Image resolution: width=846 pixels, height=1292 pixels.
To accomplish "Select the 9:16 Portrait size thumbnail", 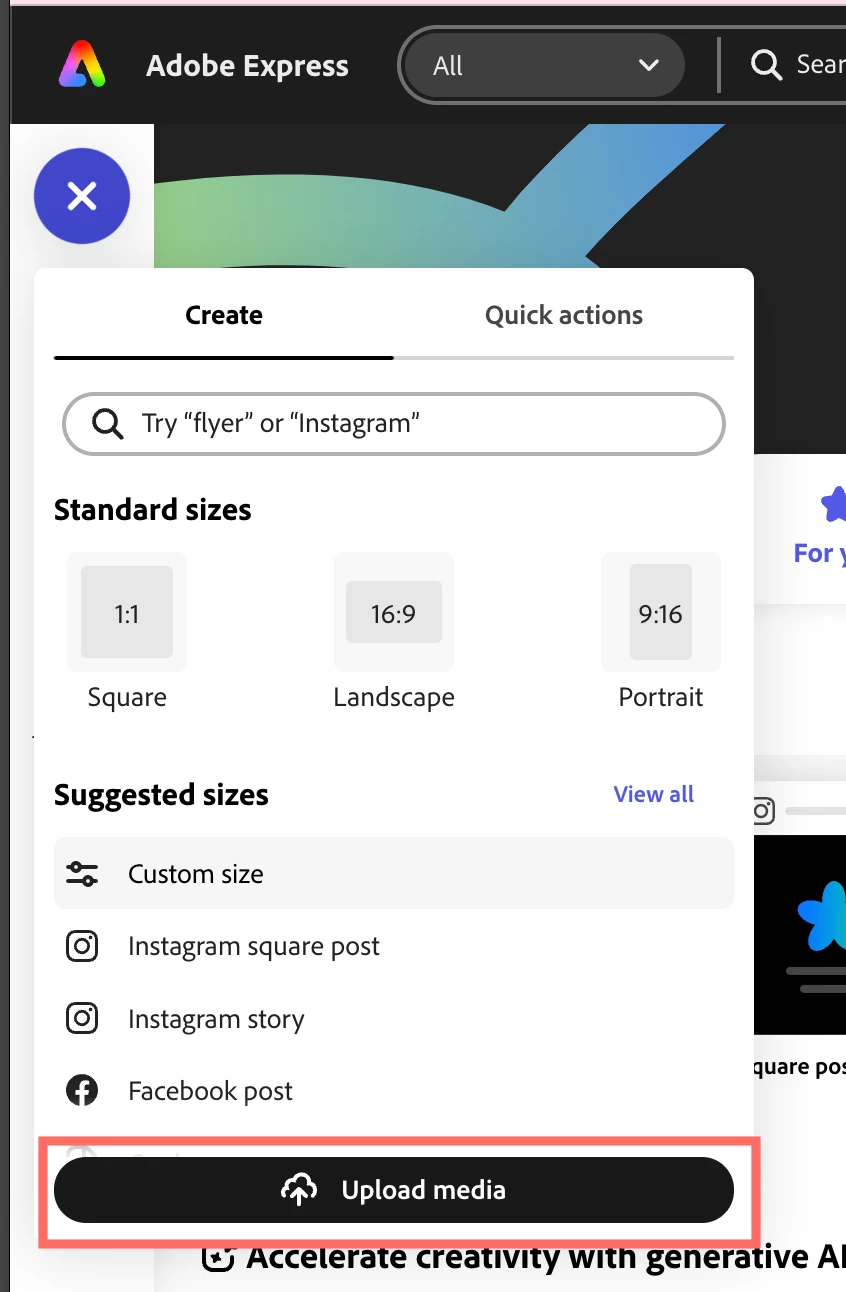I will (x=661, y=612).
